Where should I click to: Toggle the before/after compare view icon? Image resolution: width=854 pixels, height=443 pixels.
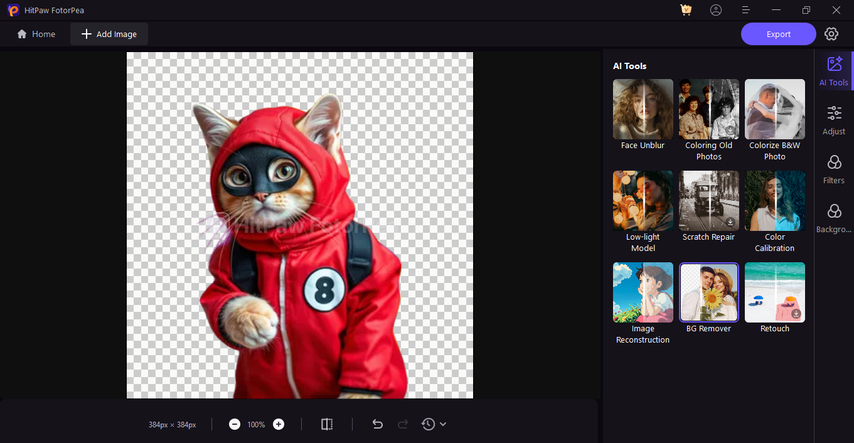[327, 424]
